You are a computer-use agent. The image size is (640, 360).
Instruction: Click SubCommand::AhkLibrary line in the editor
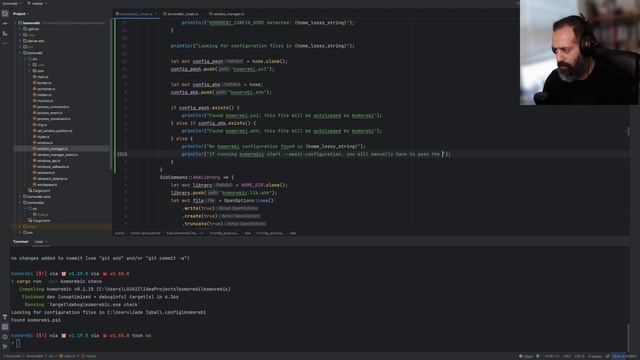(x=197, y=177)
